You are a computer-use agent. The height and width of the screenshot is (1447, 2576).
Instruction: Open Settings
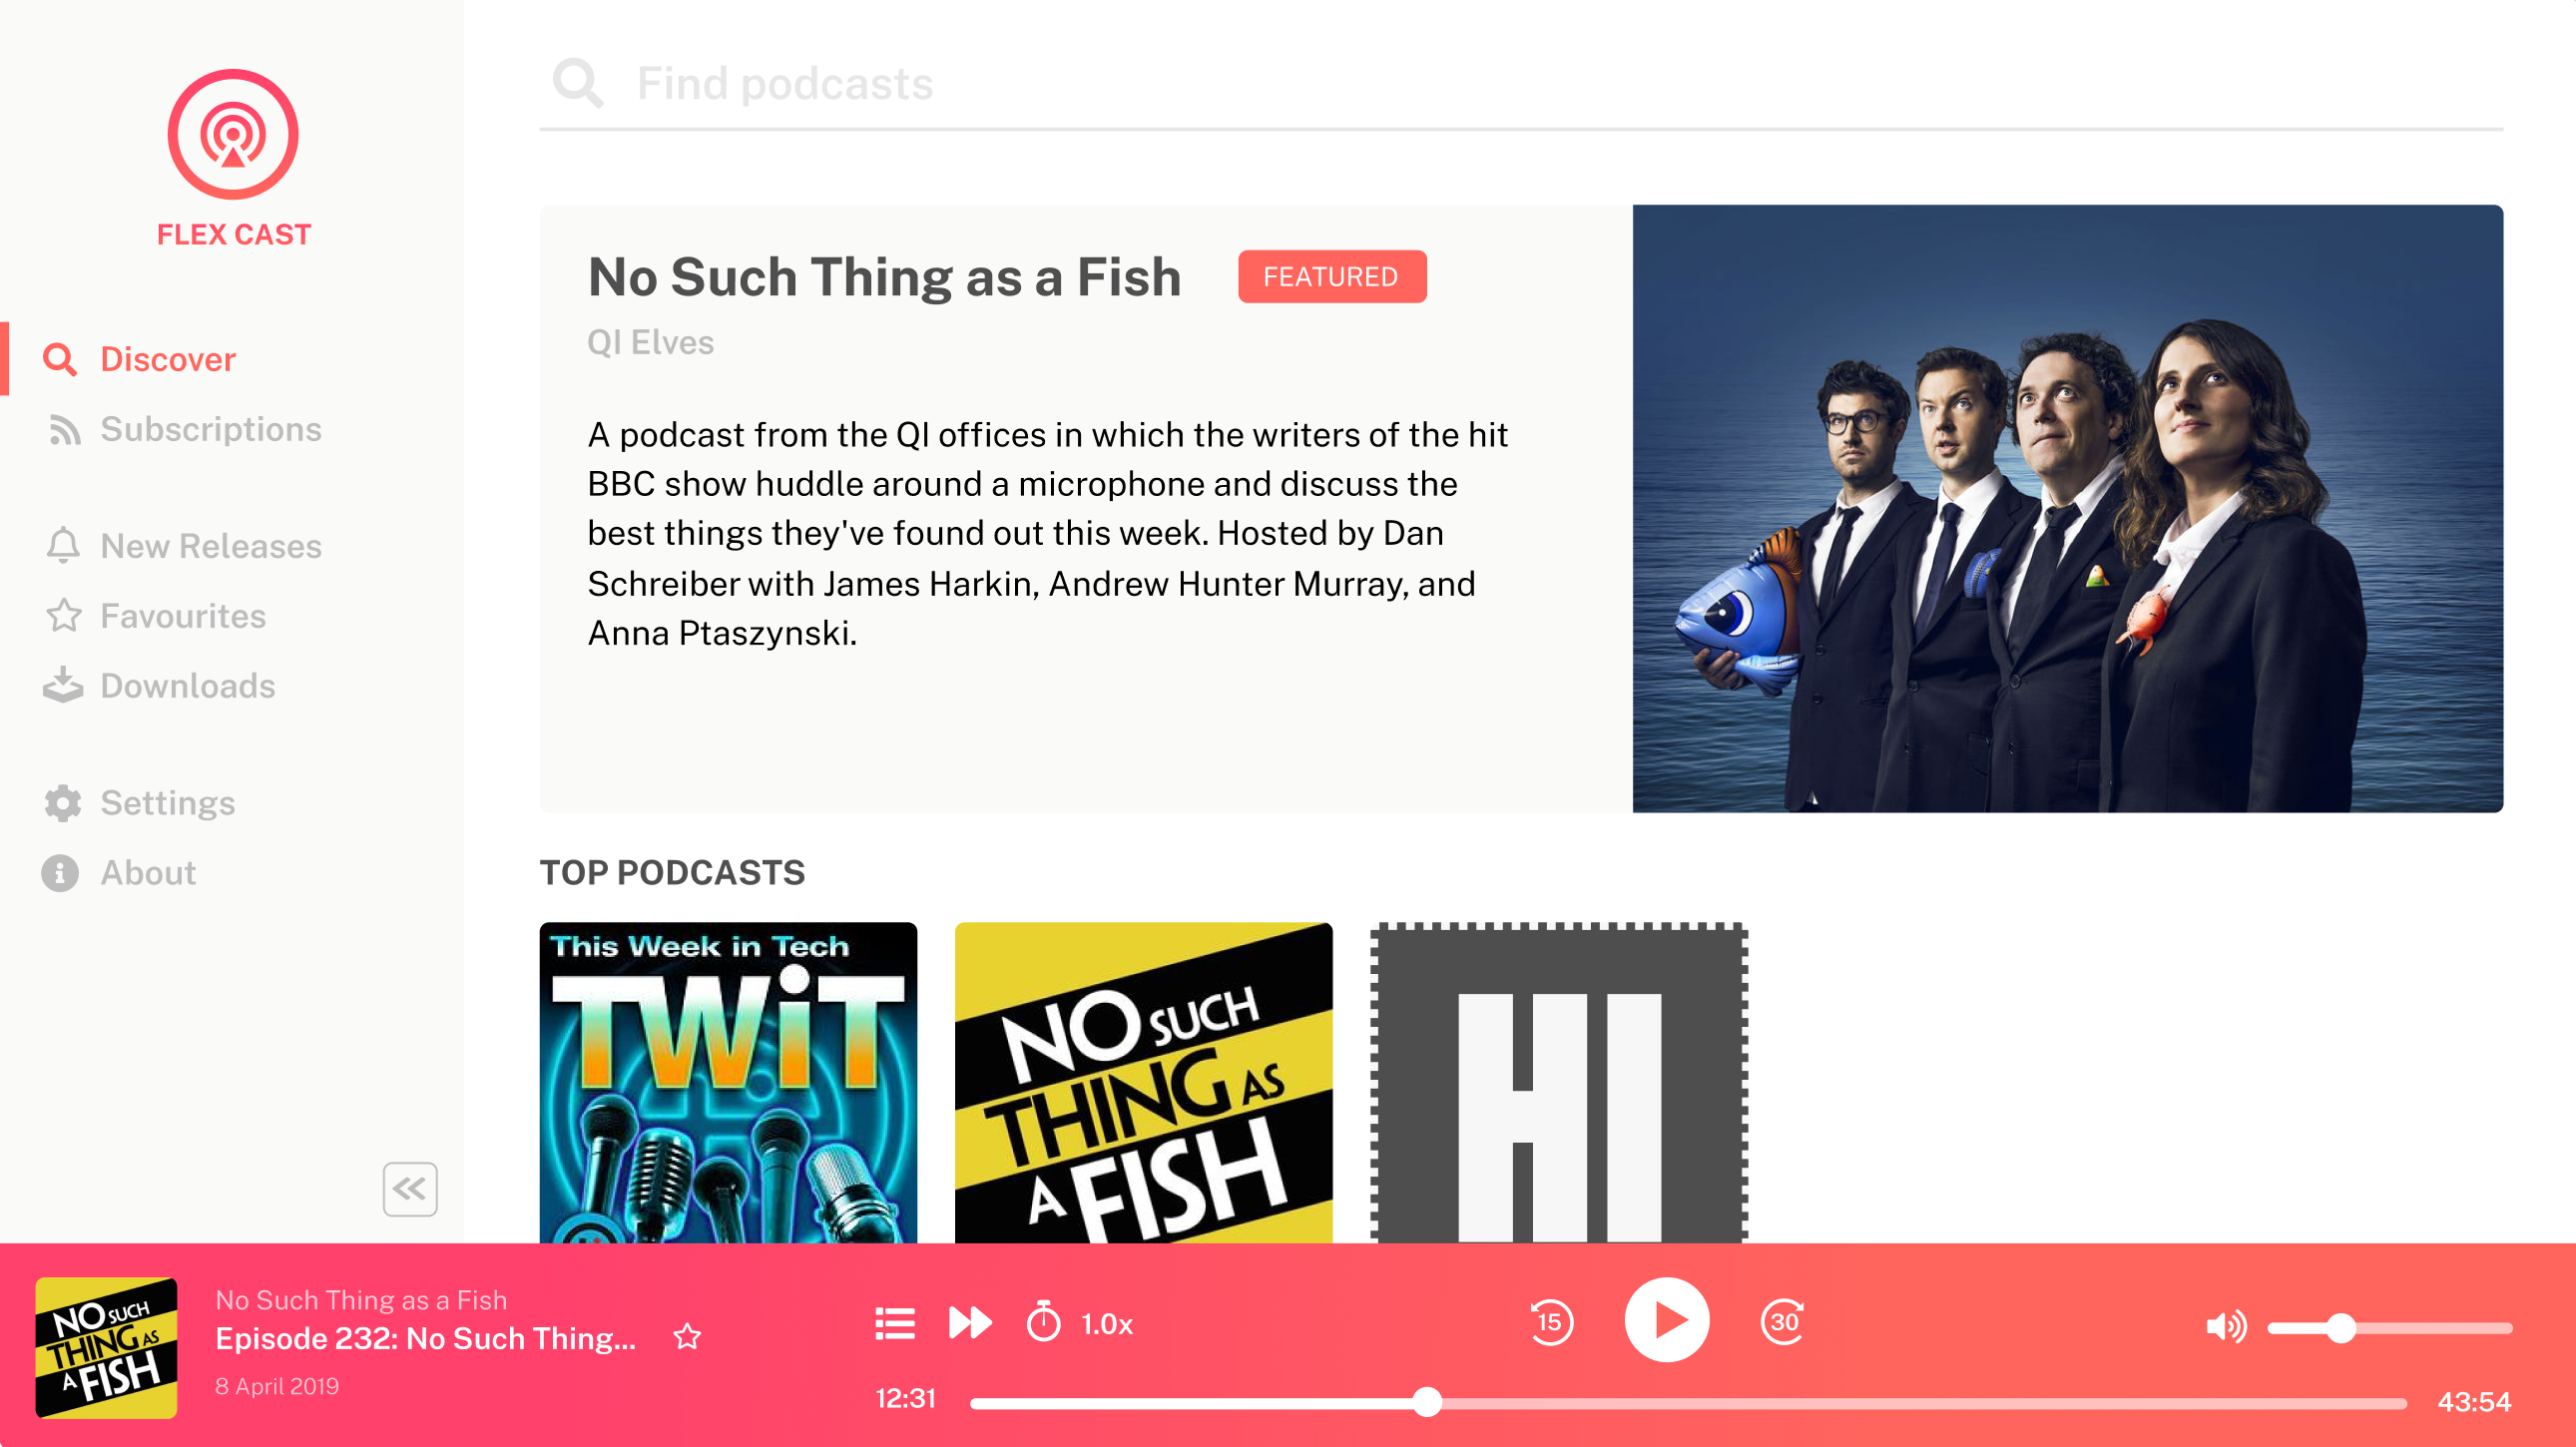(x=140, y=803)
